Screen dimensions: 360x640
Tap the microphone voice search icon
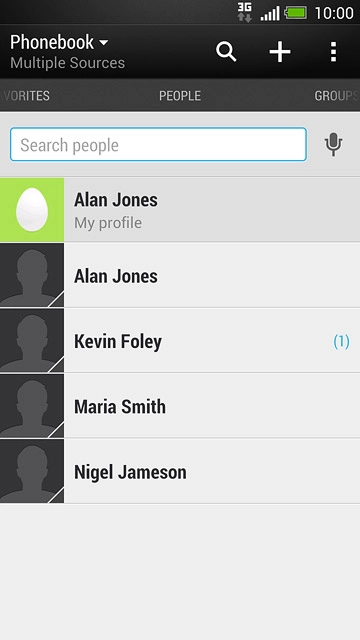point(333,144)
